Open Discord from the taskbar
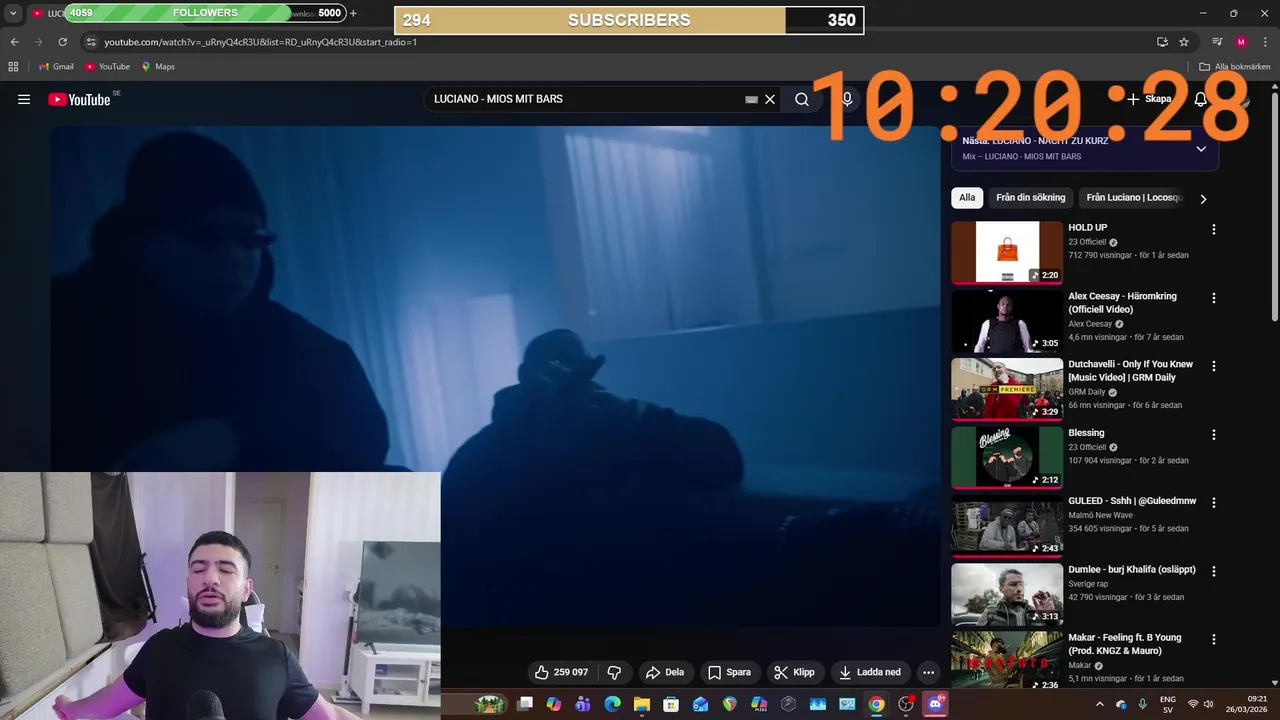Image resolution: width=1280 pixels, height=720 pixels. pyautogui.click(x=936, y=704)
